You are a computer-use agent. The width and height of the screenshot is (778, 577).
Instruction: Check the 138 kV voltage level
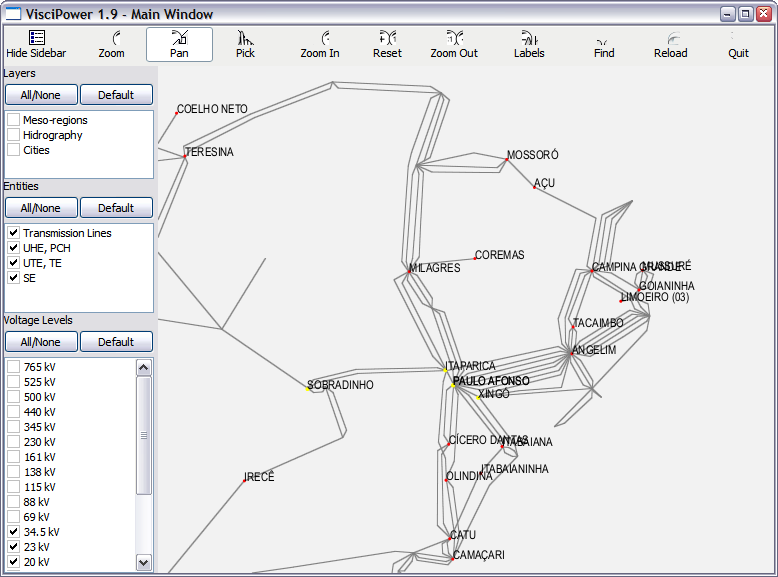pyautogui.click(x=14, y=471)
